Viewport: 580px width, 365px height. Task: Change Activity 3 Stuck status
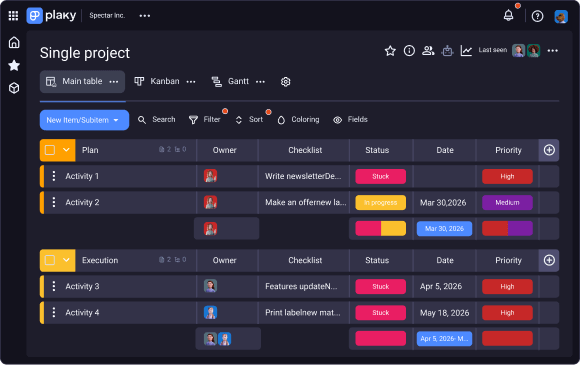(381, 287)
